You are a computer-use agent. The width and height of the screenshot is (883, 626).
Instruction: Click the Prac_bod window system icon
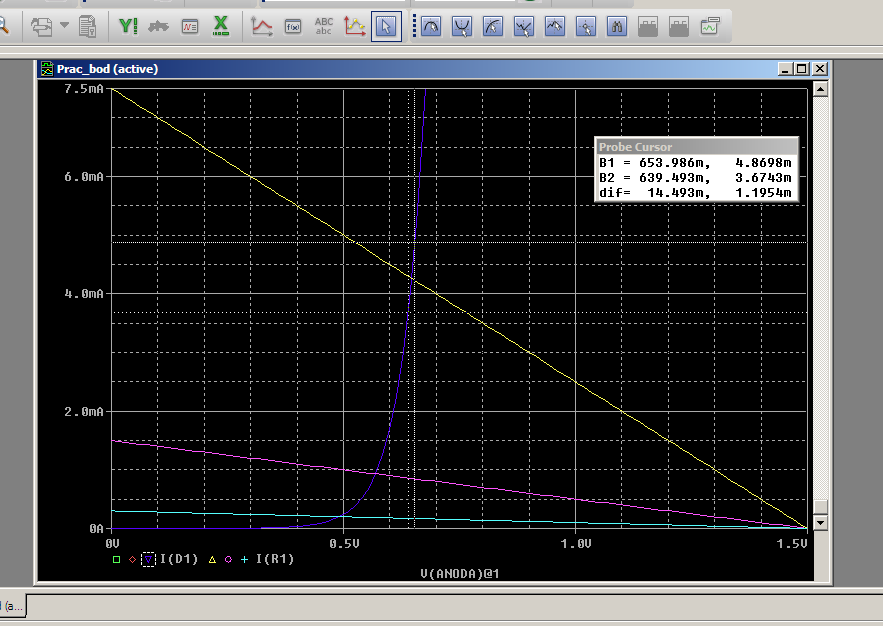(47, 69)
